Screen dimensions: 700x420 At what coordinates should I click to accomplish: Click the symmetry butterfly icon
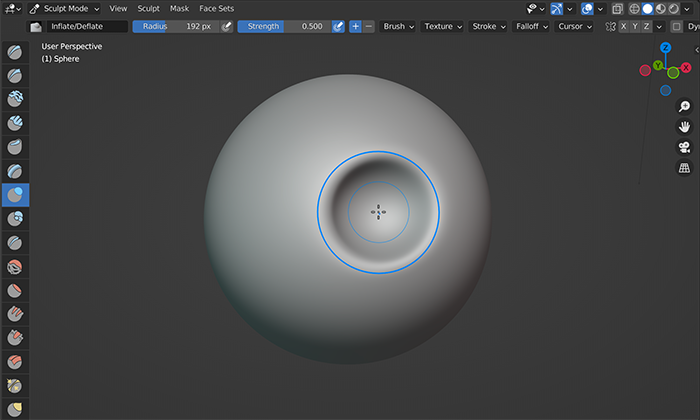tap(610, 27)
